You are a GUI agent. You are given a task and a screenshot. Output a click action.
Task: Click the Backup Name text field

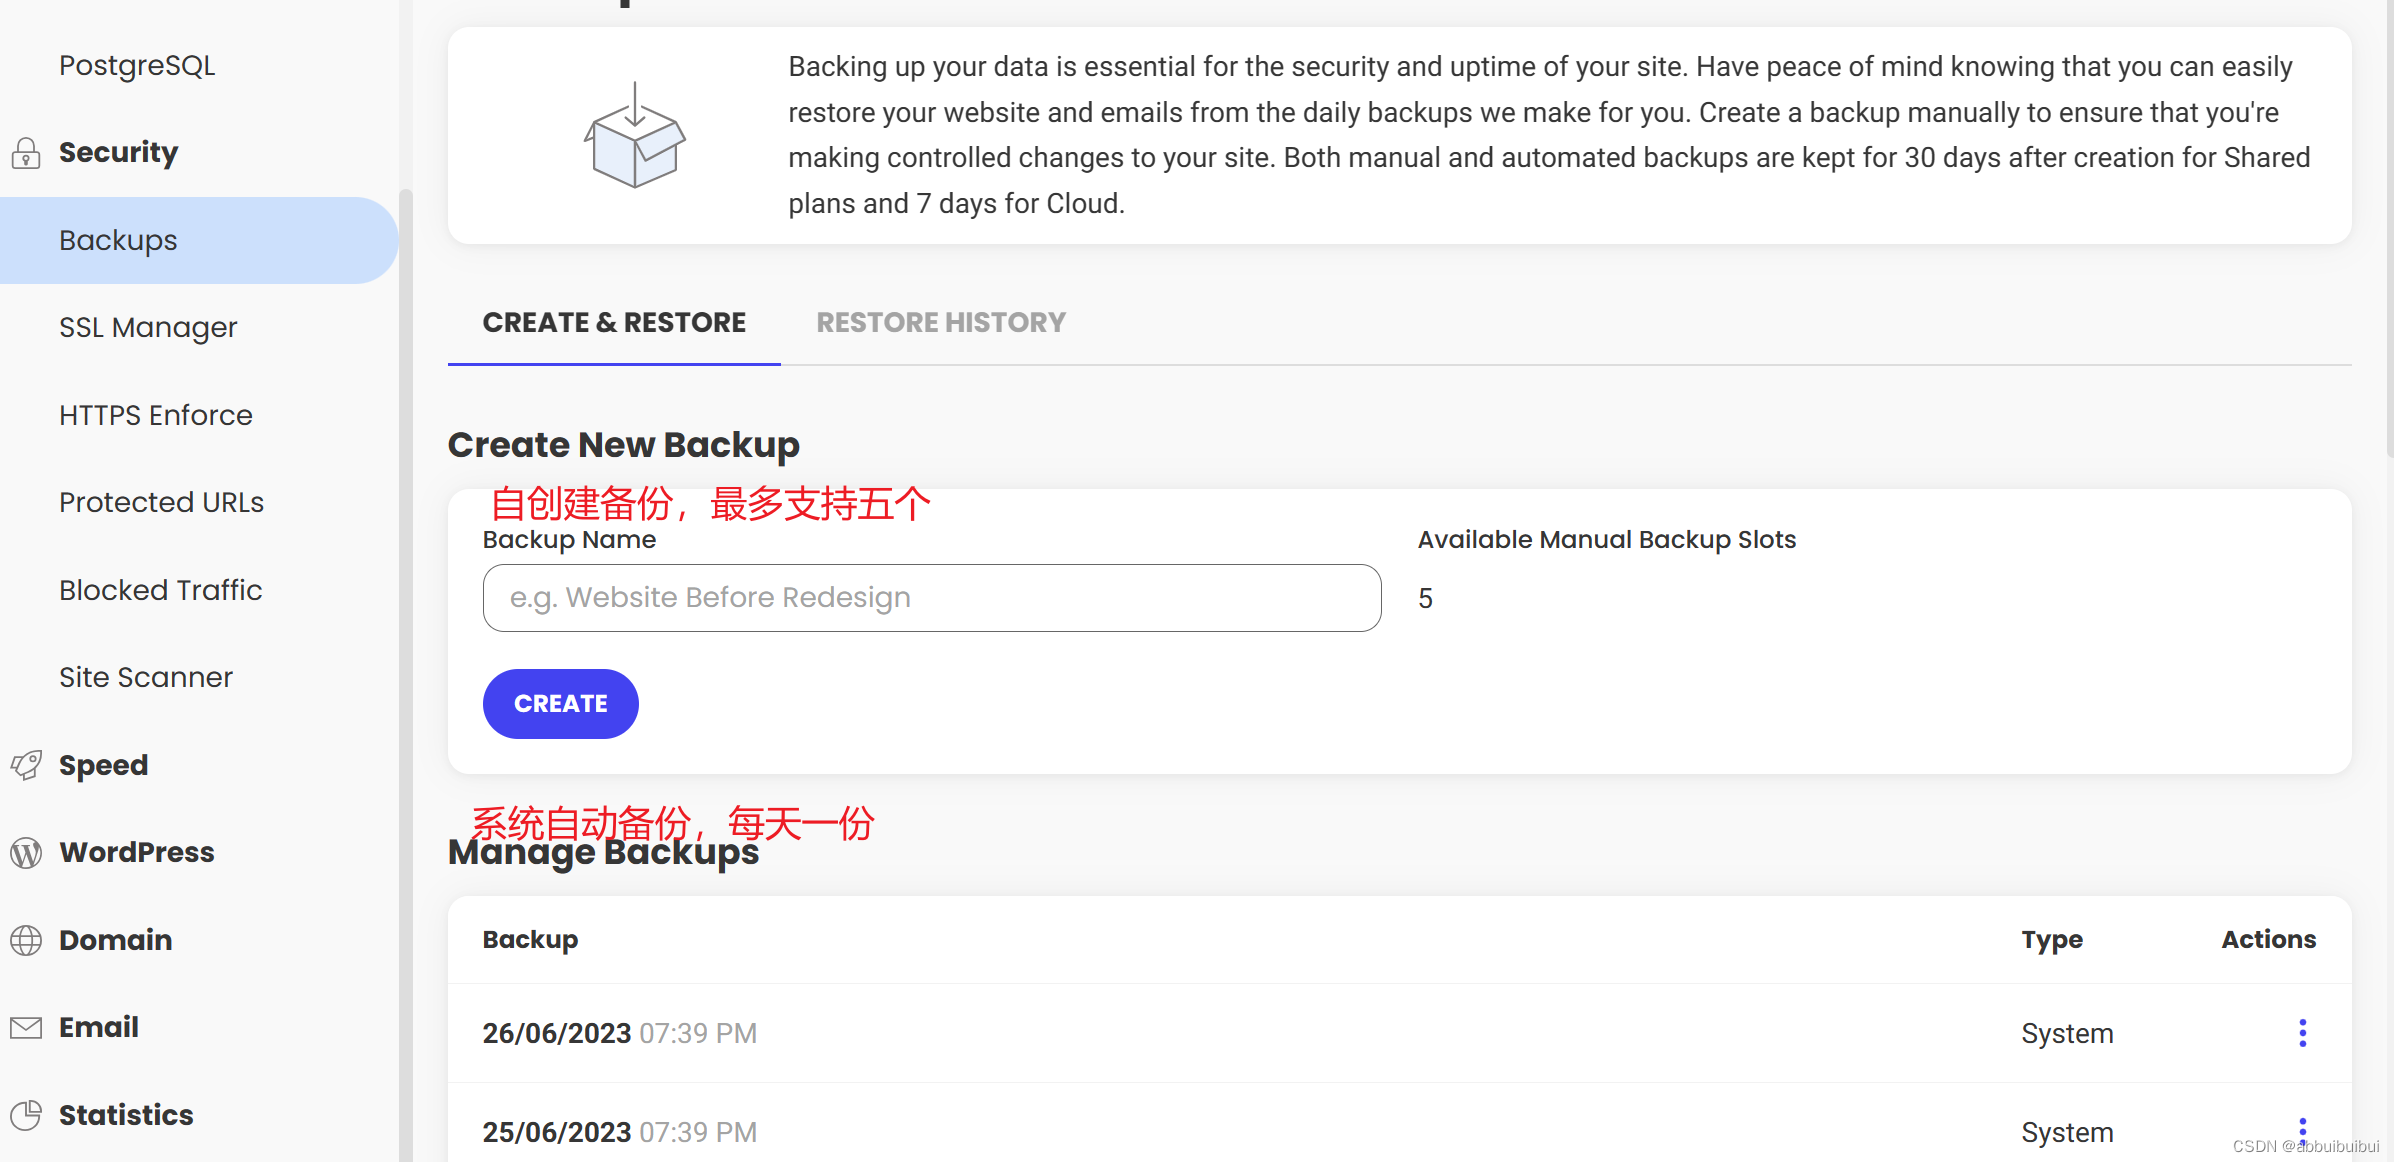(x=930, y=598)
